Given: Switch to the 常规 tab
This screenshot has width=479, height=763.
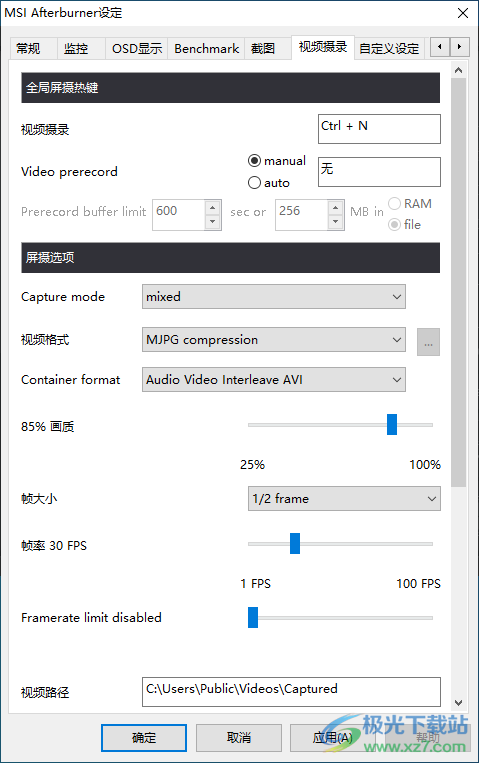Looking at the screenshot, I should (x=33, y=49).
